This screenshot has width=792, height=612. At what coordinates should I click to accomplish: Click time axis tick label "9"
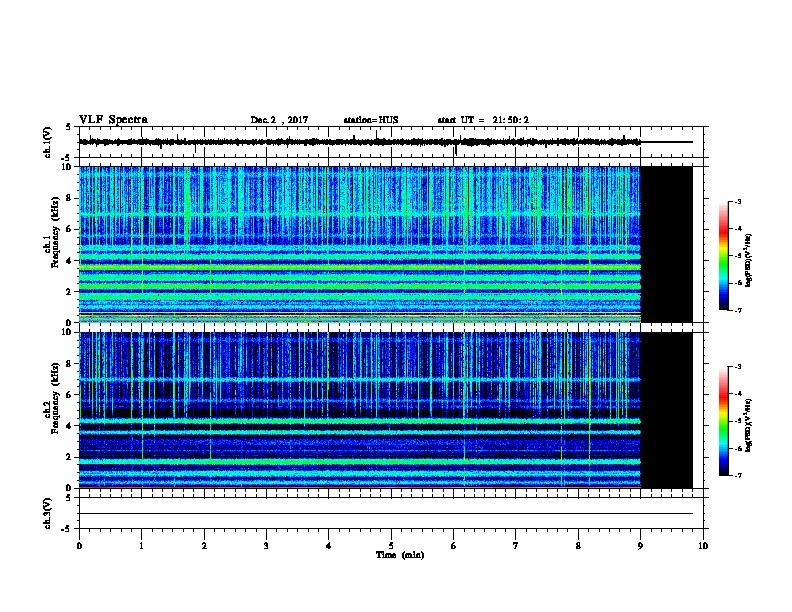[x=640, y=546]
